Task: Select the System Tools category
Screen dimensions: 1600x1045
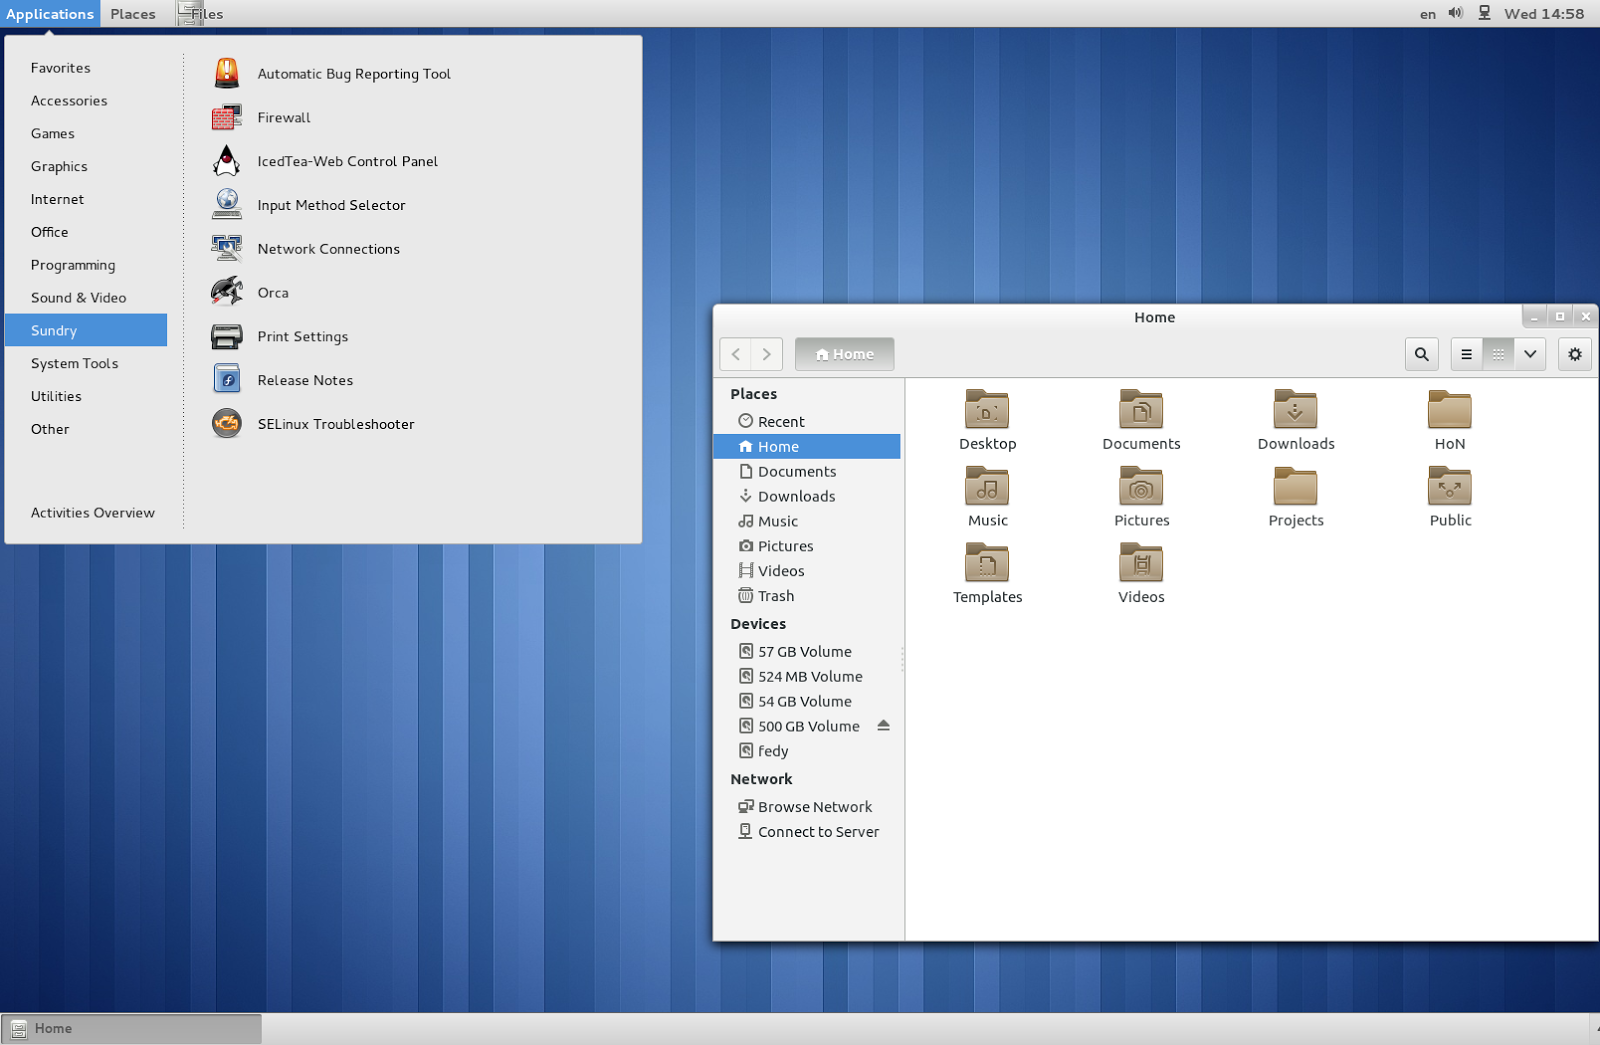Action: coord(74,363)
